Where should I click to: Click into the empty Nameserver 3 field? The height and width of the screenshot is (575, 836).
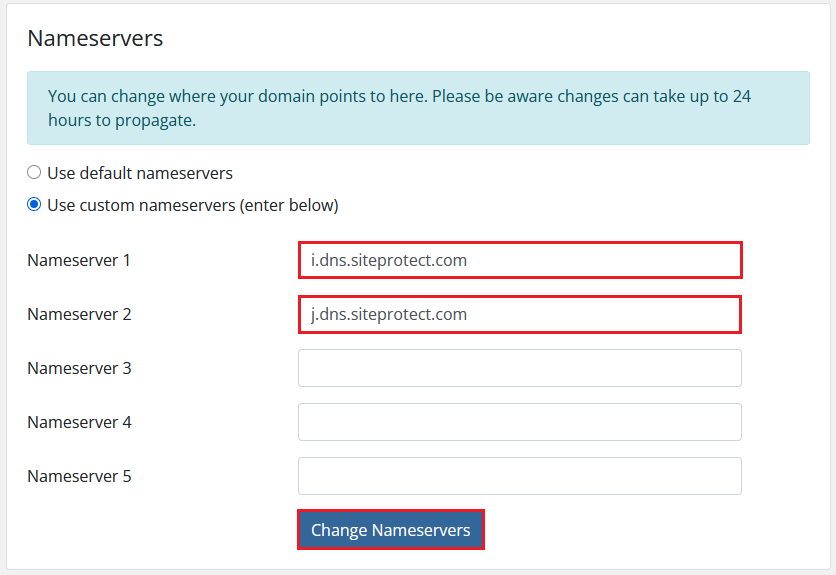519,368
